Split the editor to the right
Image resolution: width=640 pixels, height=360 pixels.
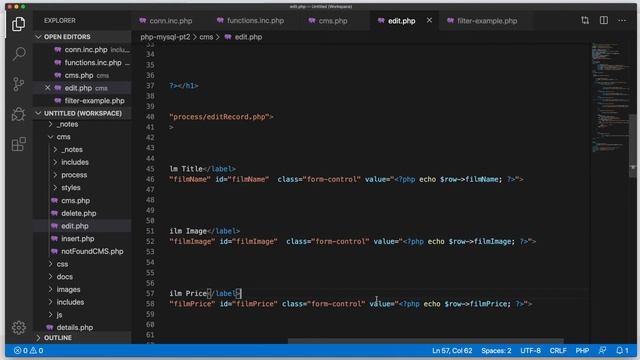[x=604, y=20]
